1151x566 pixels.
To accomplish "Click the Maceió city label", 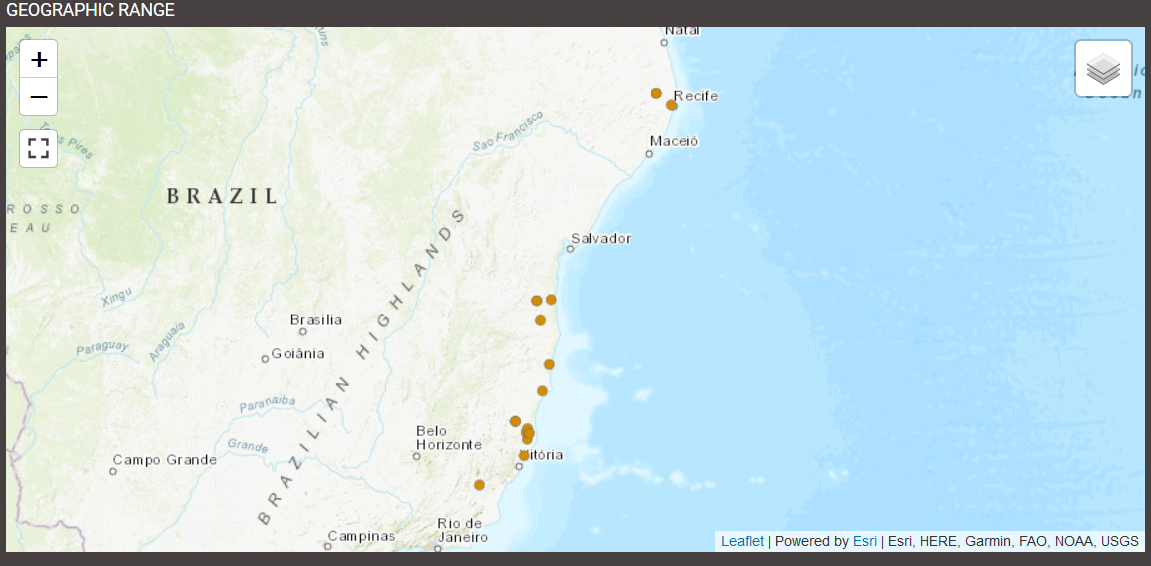I will coord(674,141).
